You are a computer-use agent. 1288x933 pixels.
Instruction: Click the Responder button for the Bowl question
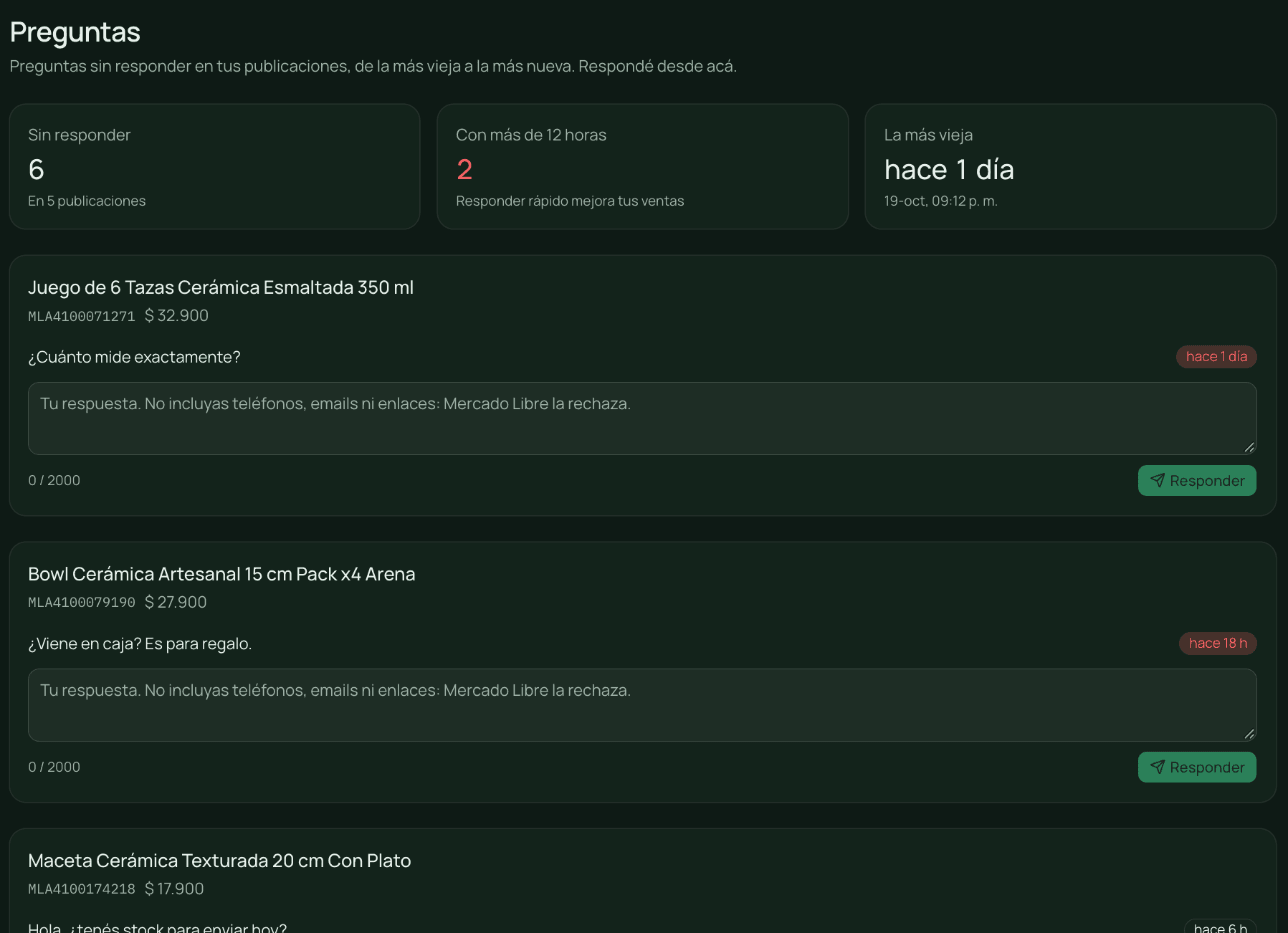[1197, 767]
